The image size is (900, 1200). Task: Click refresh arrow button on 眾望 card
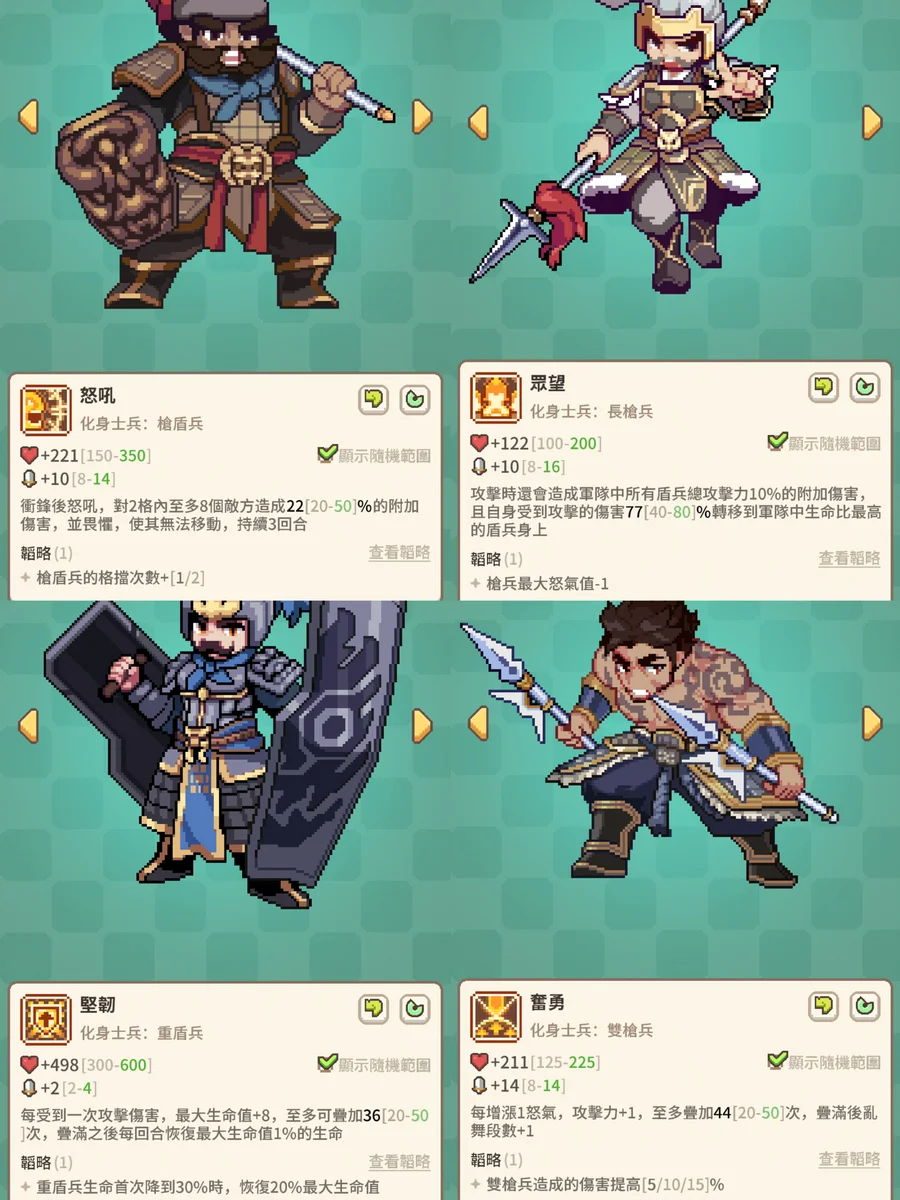click(864, 388)
